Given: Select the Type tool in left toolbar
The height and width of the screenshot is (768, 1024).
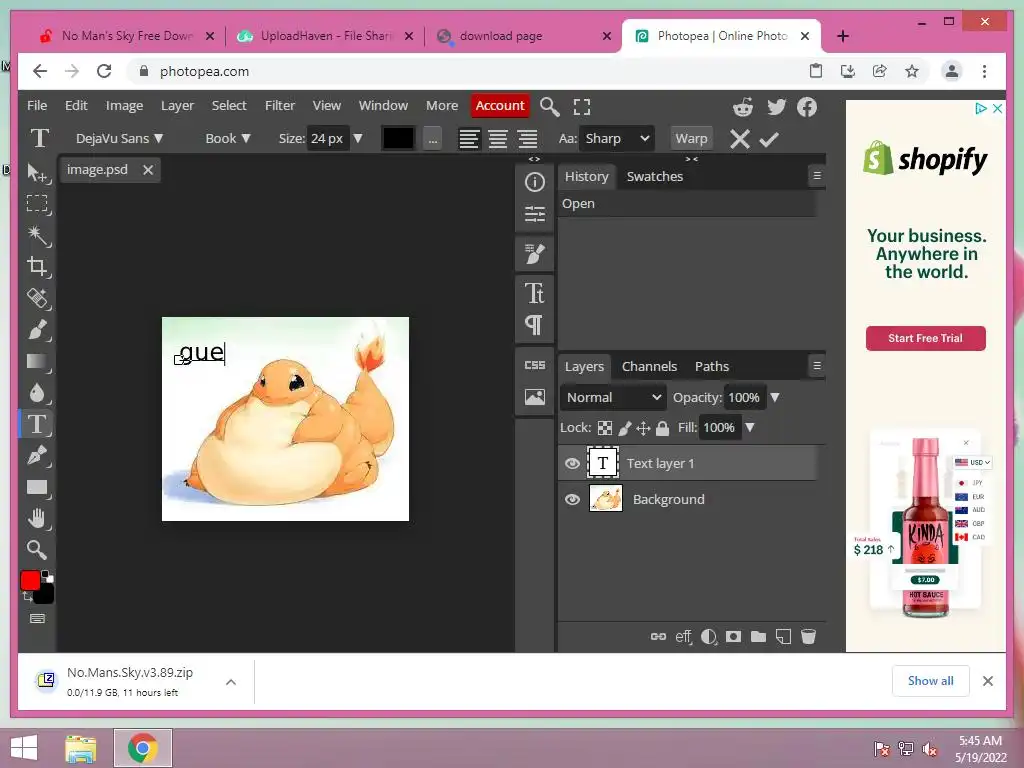Looking at the screenshot, I should [x=37, y=424].
